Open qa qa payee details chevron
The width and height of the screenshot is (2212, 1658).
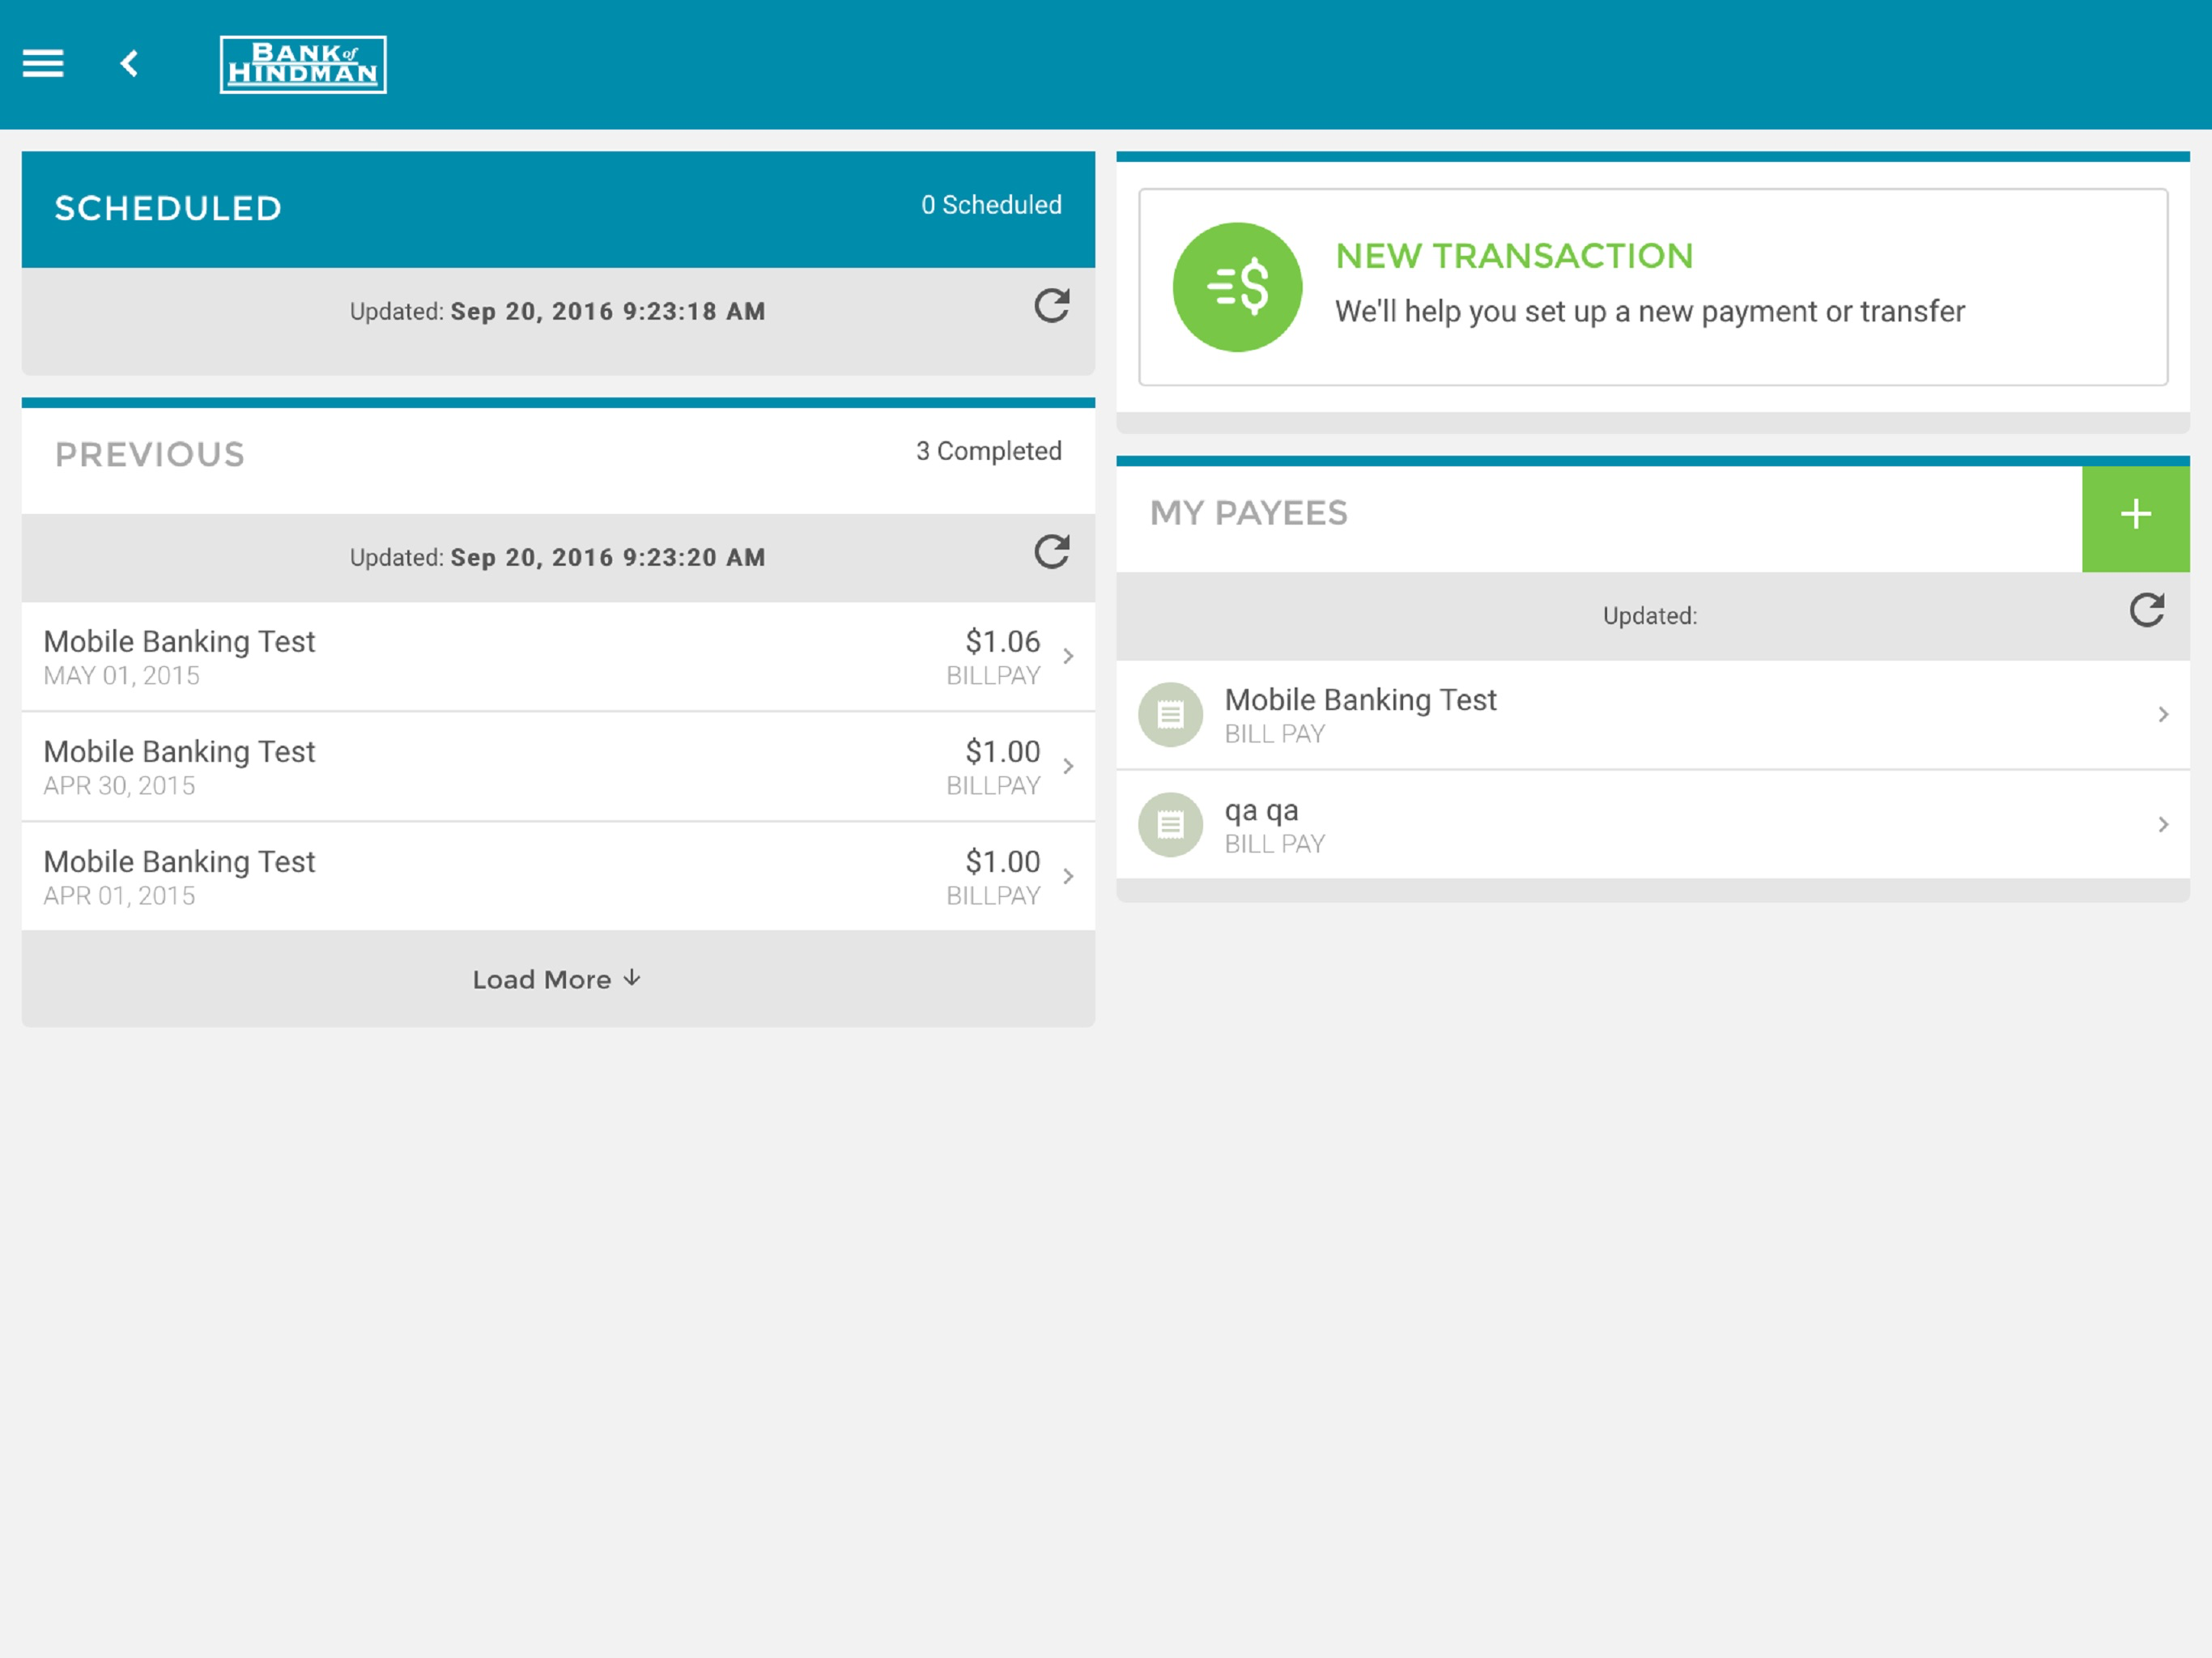click(2163, 825)
